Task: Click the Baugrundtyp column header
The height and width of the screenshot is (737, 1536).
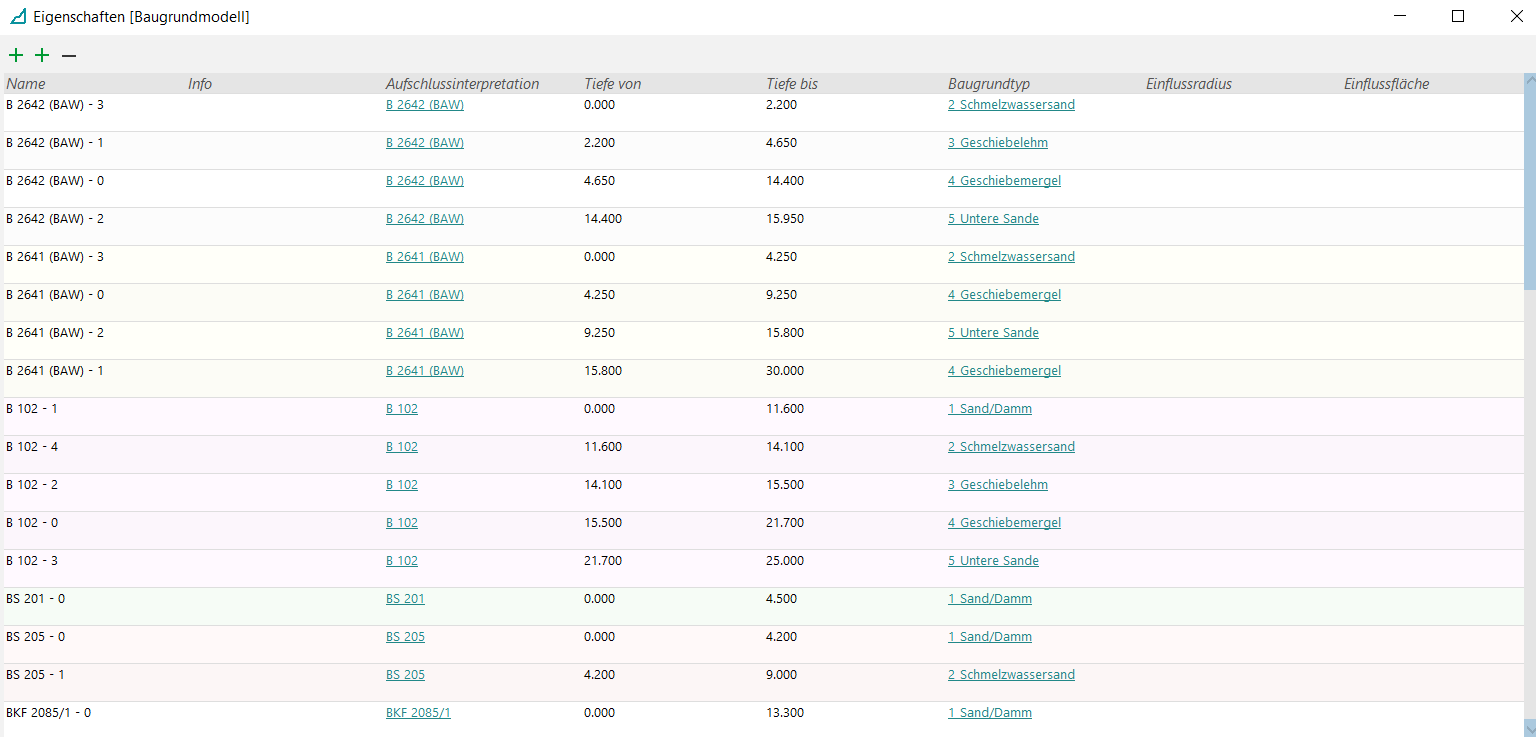Action: click(x=988, y=84)
